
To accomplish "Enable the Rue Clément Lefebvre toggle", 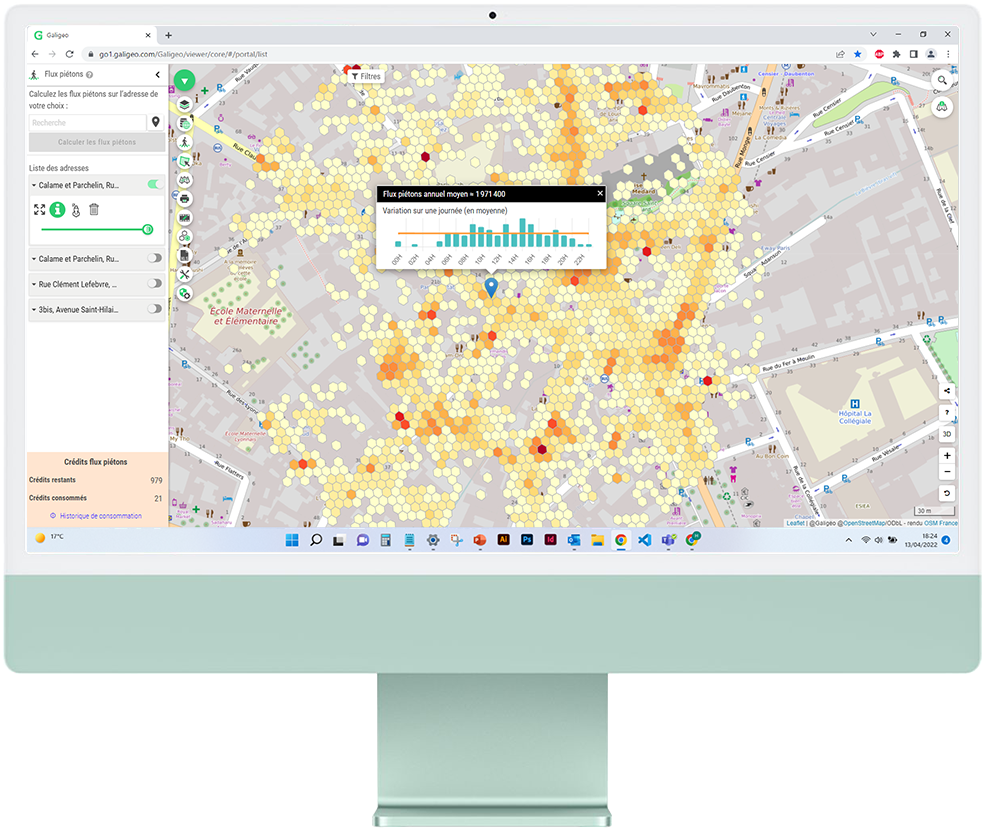I will 154,284.
